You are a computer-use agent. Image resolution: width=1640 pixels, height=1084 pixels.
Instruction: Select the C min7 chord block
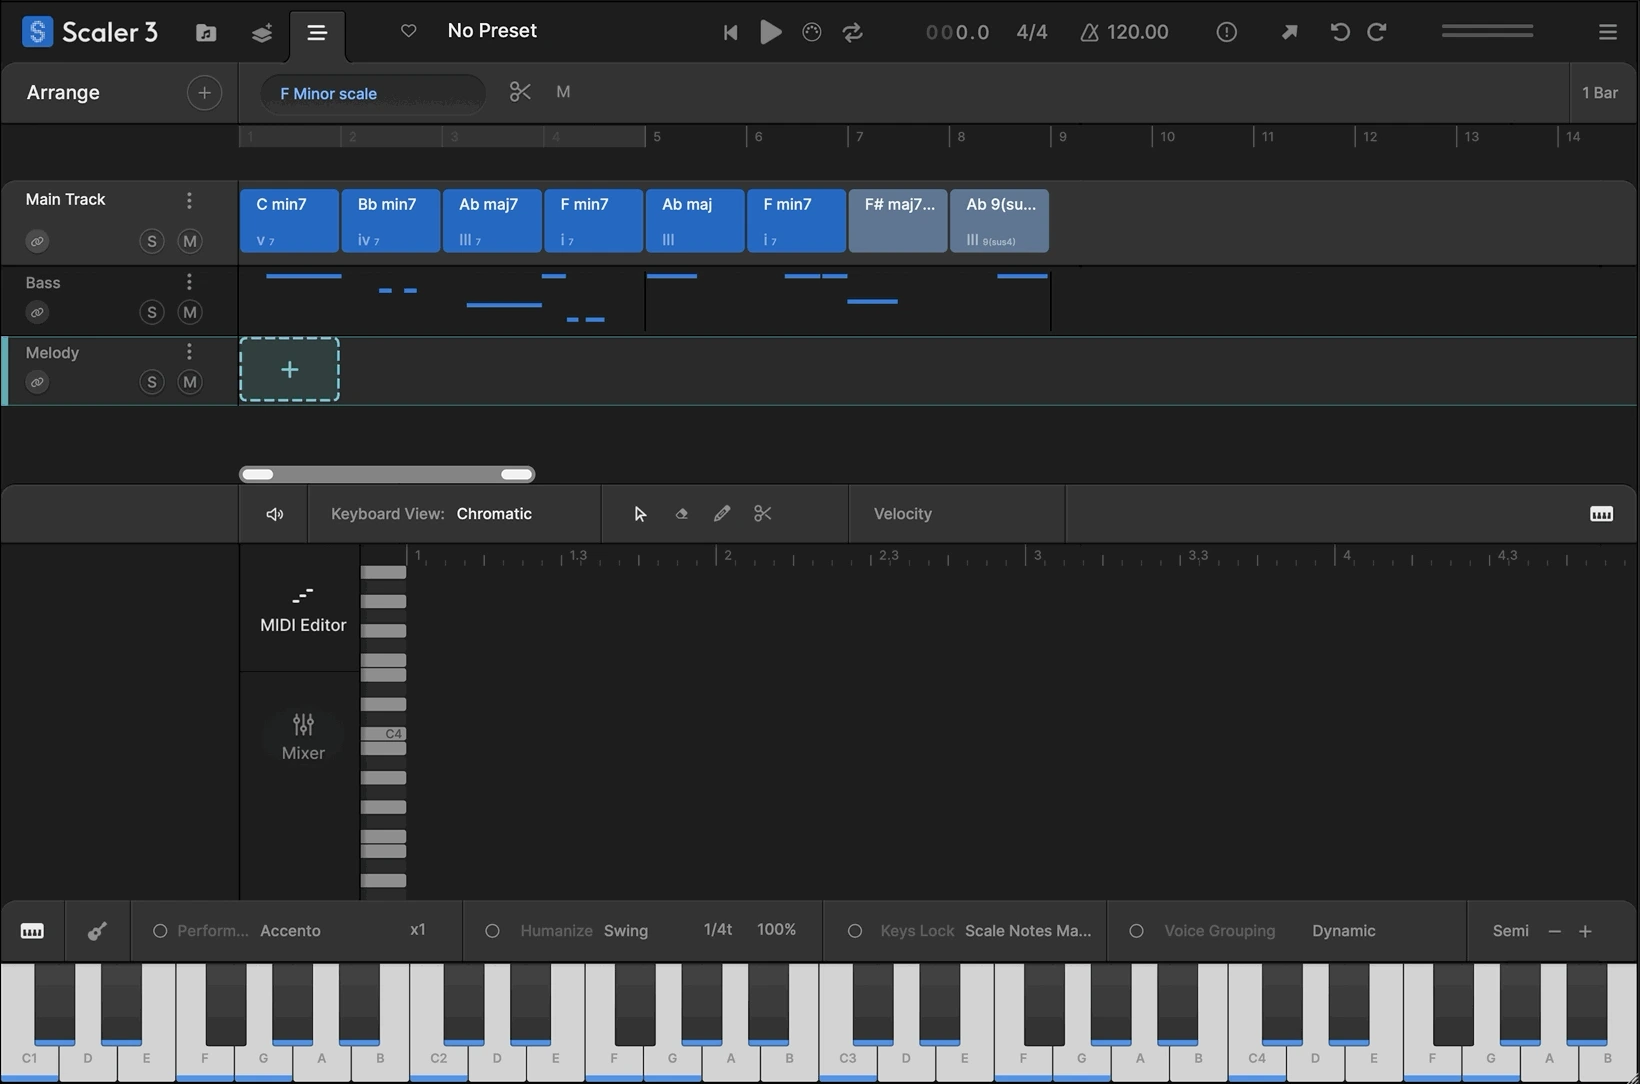click(289, 220)
